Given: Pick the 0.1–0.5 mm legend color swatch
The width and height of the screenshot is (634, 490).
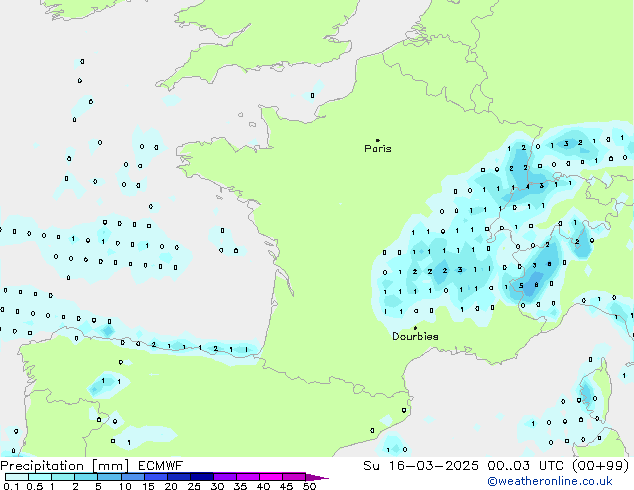Looking at the screenshot, I should pyautogui.click(x=17, y=477).
